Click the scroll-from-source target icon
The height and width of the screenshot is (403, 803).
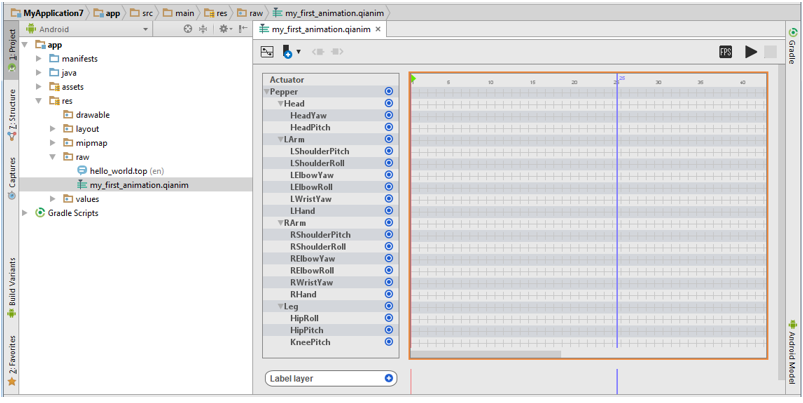(x=188, y=30)
